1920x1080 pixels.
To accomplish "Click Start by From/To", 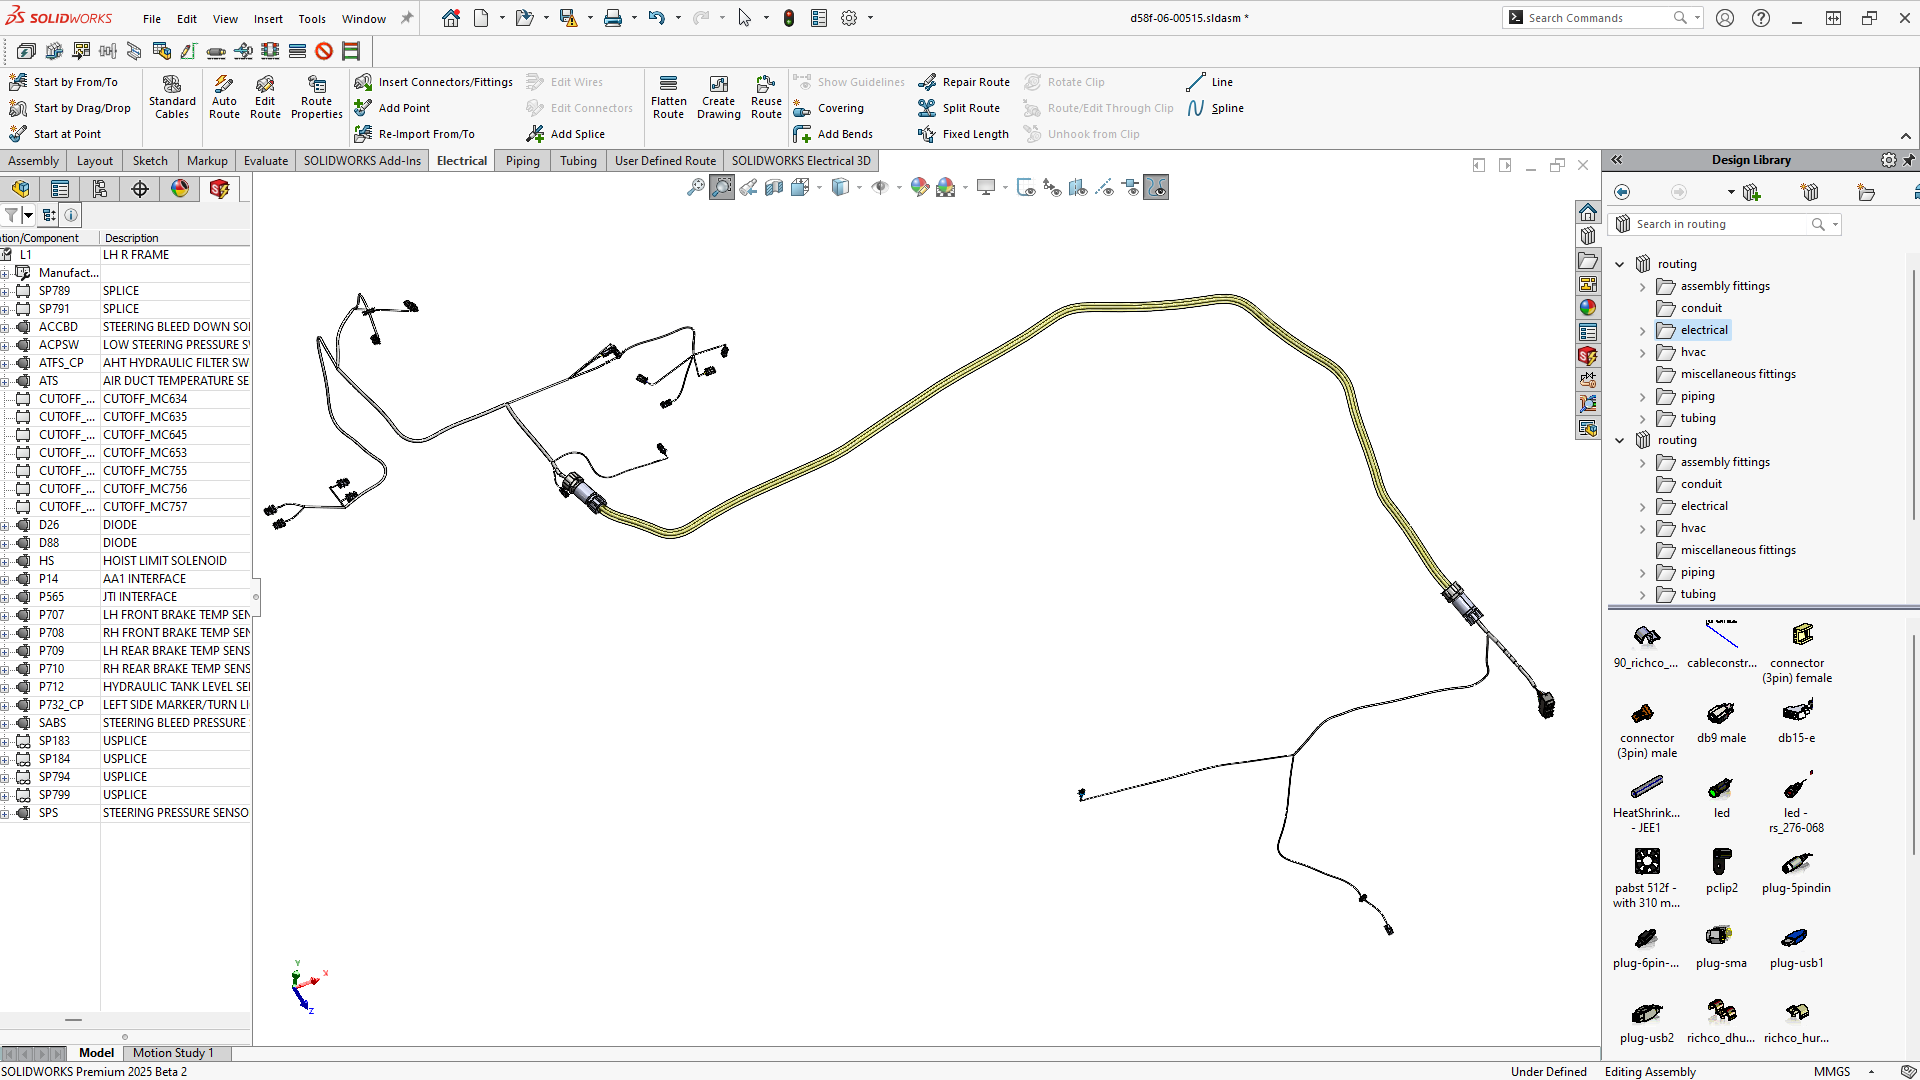I will tap(71, 81).
